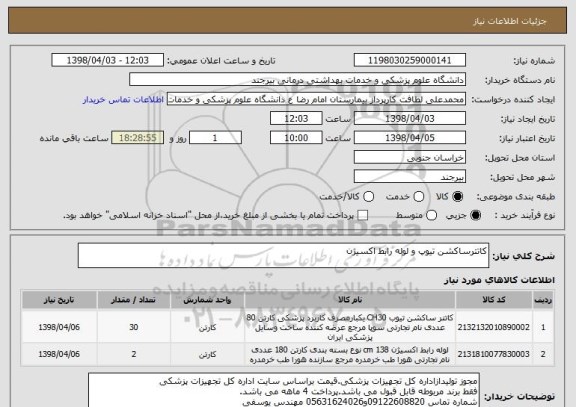
Task: Click the 1398/04/06 date in row 2
Action: [x=59, y=354]
